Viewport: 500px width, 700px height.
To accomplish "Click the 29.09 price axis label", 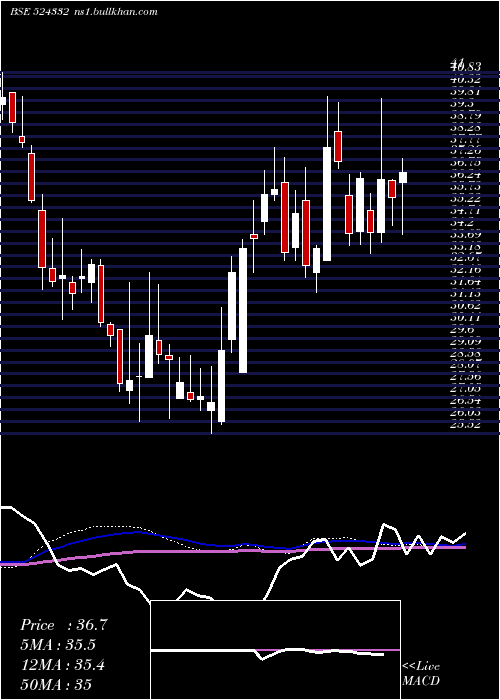I will 466,342.
